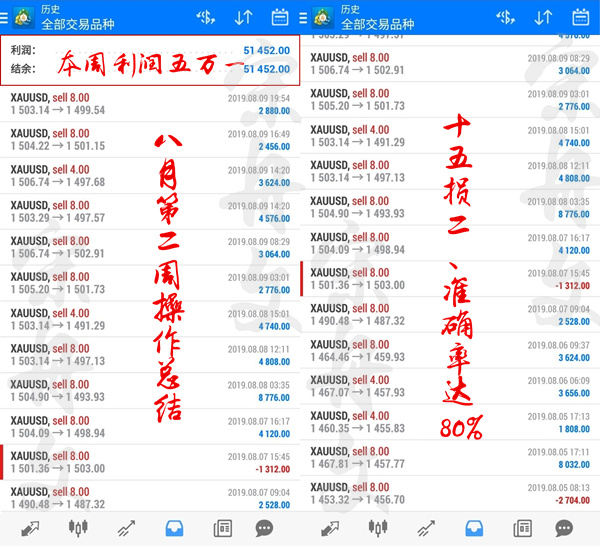
Task: Open the 2 528.00 profit trade in right screenshot
Action: tap(450, 315)
